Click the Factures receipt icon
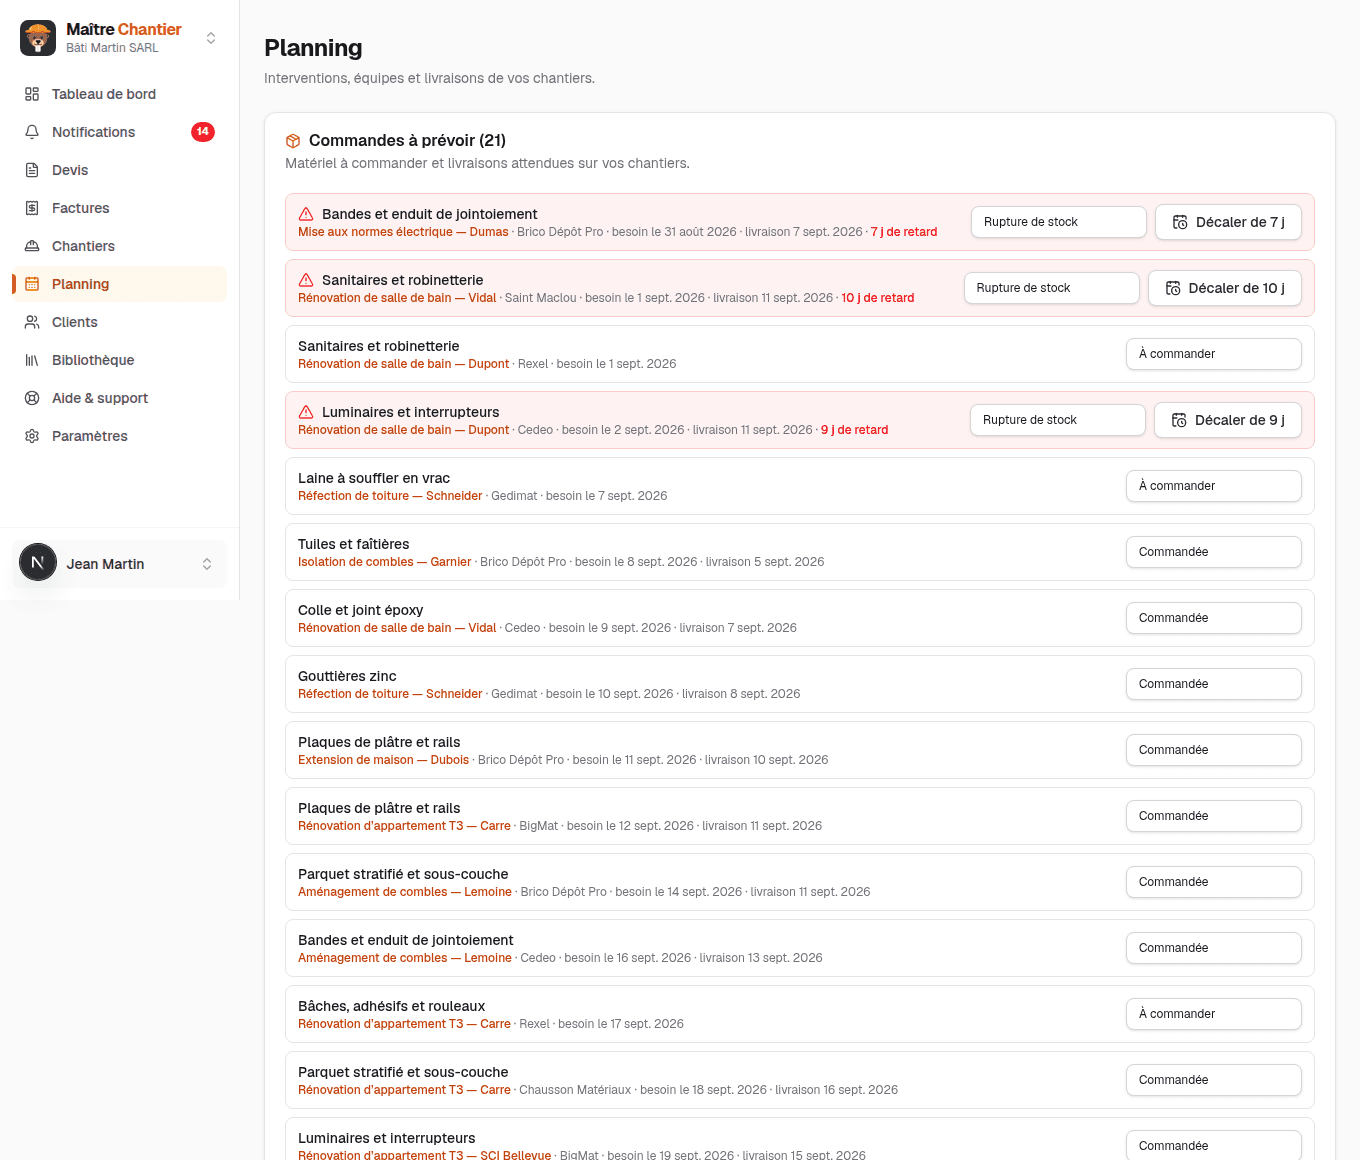The height and width of the screenshot is (1160, 1360). point(32,208)
